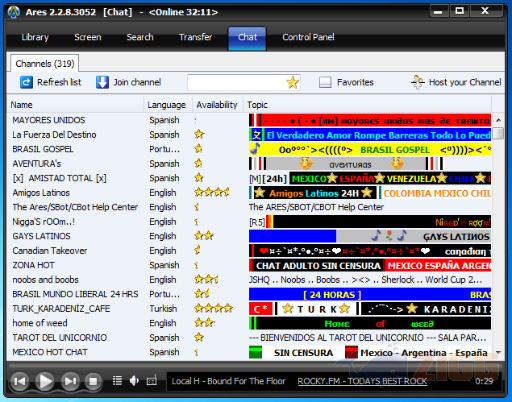Switch to the Transfer tab
Image resolution: width=512 pixels, height=402 pixels.
(195, 37)
